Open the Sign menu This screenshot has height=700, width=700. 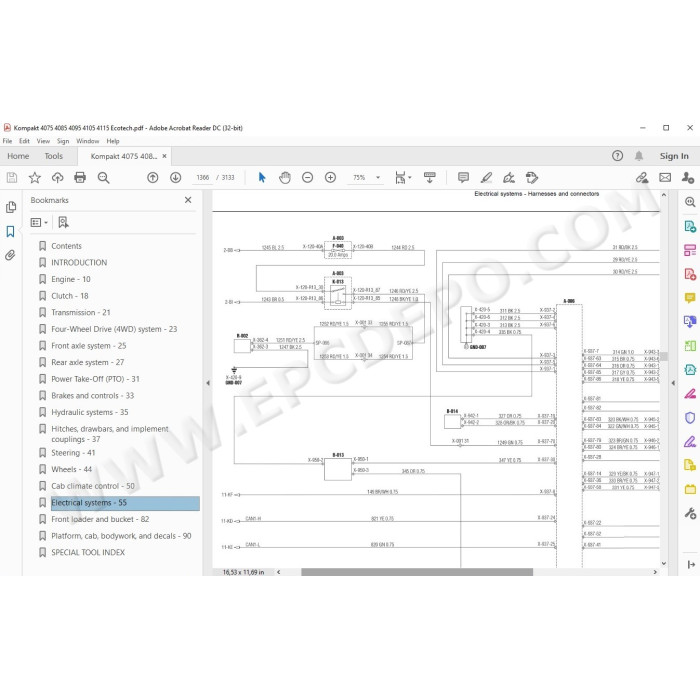click(x=63, y=141)
